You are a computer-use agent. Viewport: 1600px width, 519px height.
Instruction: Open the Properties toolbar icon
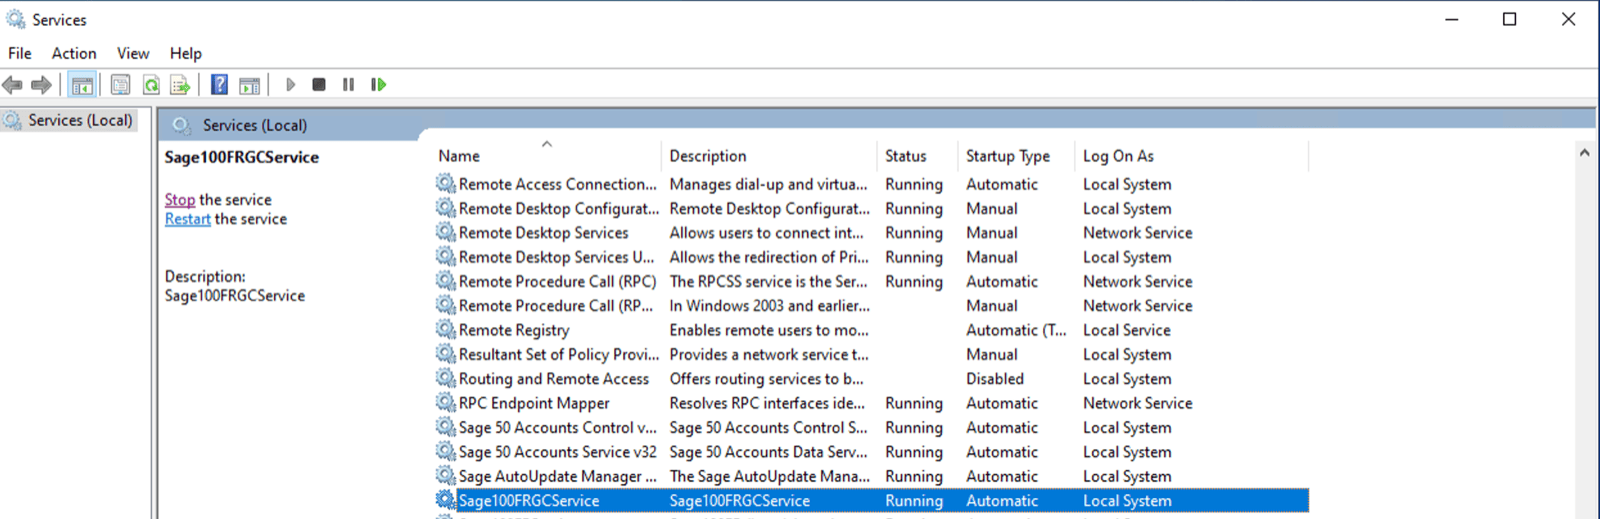(x=120, y=85)
